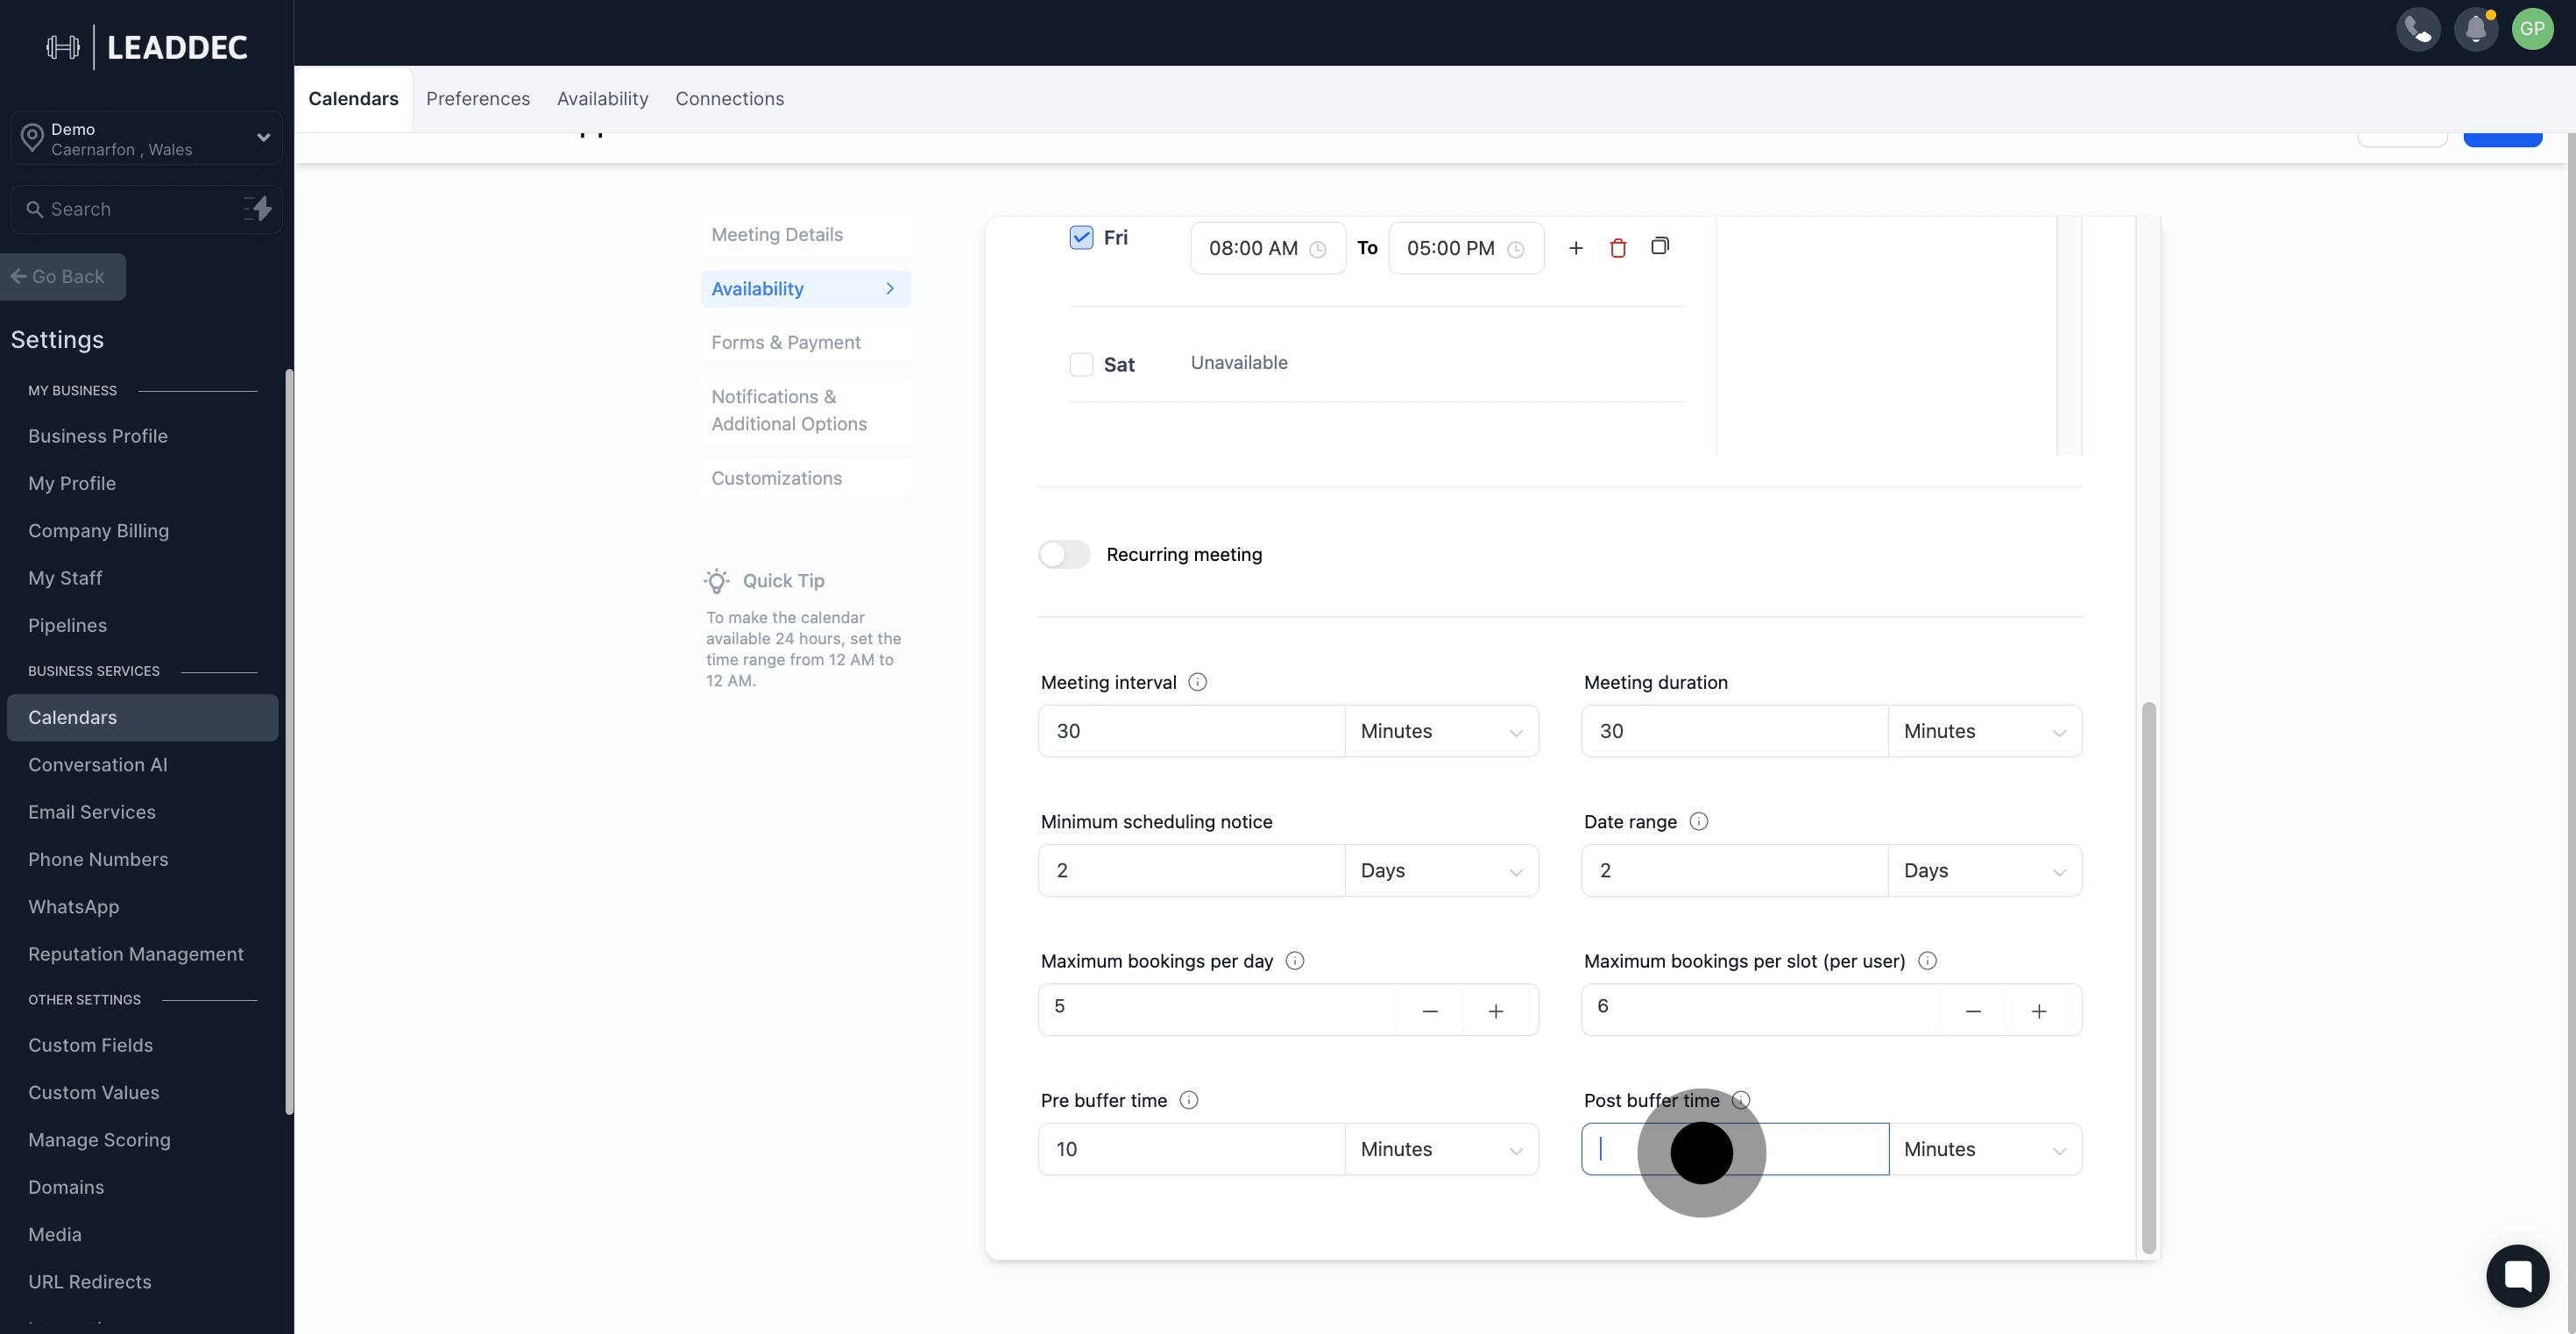
Task: Uncheck the Fri availability checkbox
Action: click(x=1081, y=238)
